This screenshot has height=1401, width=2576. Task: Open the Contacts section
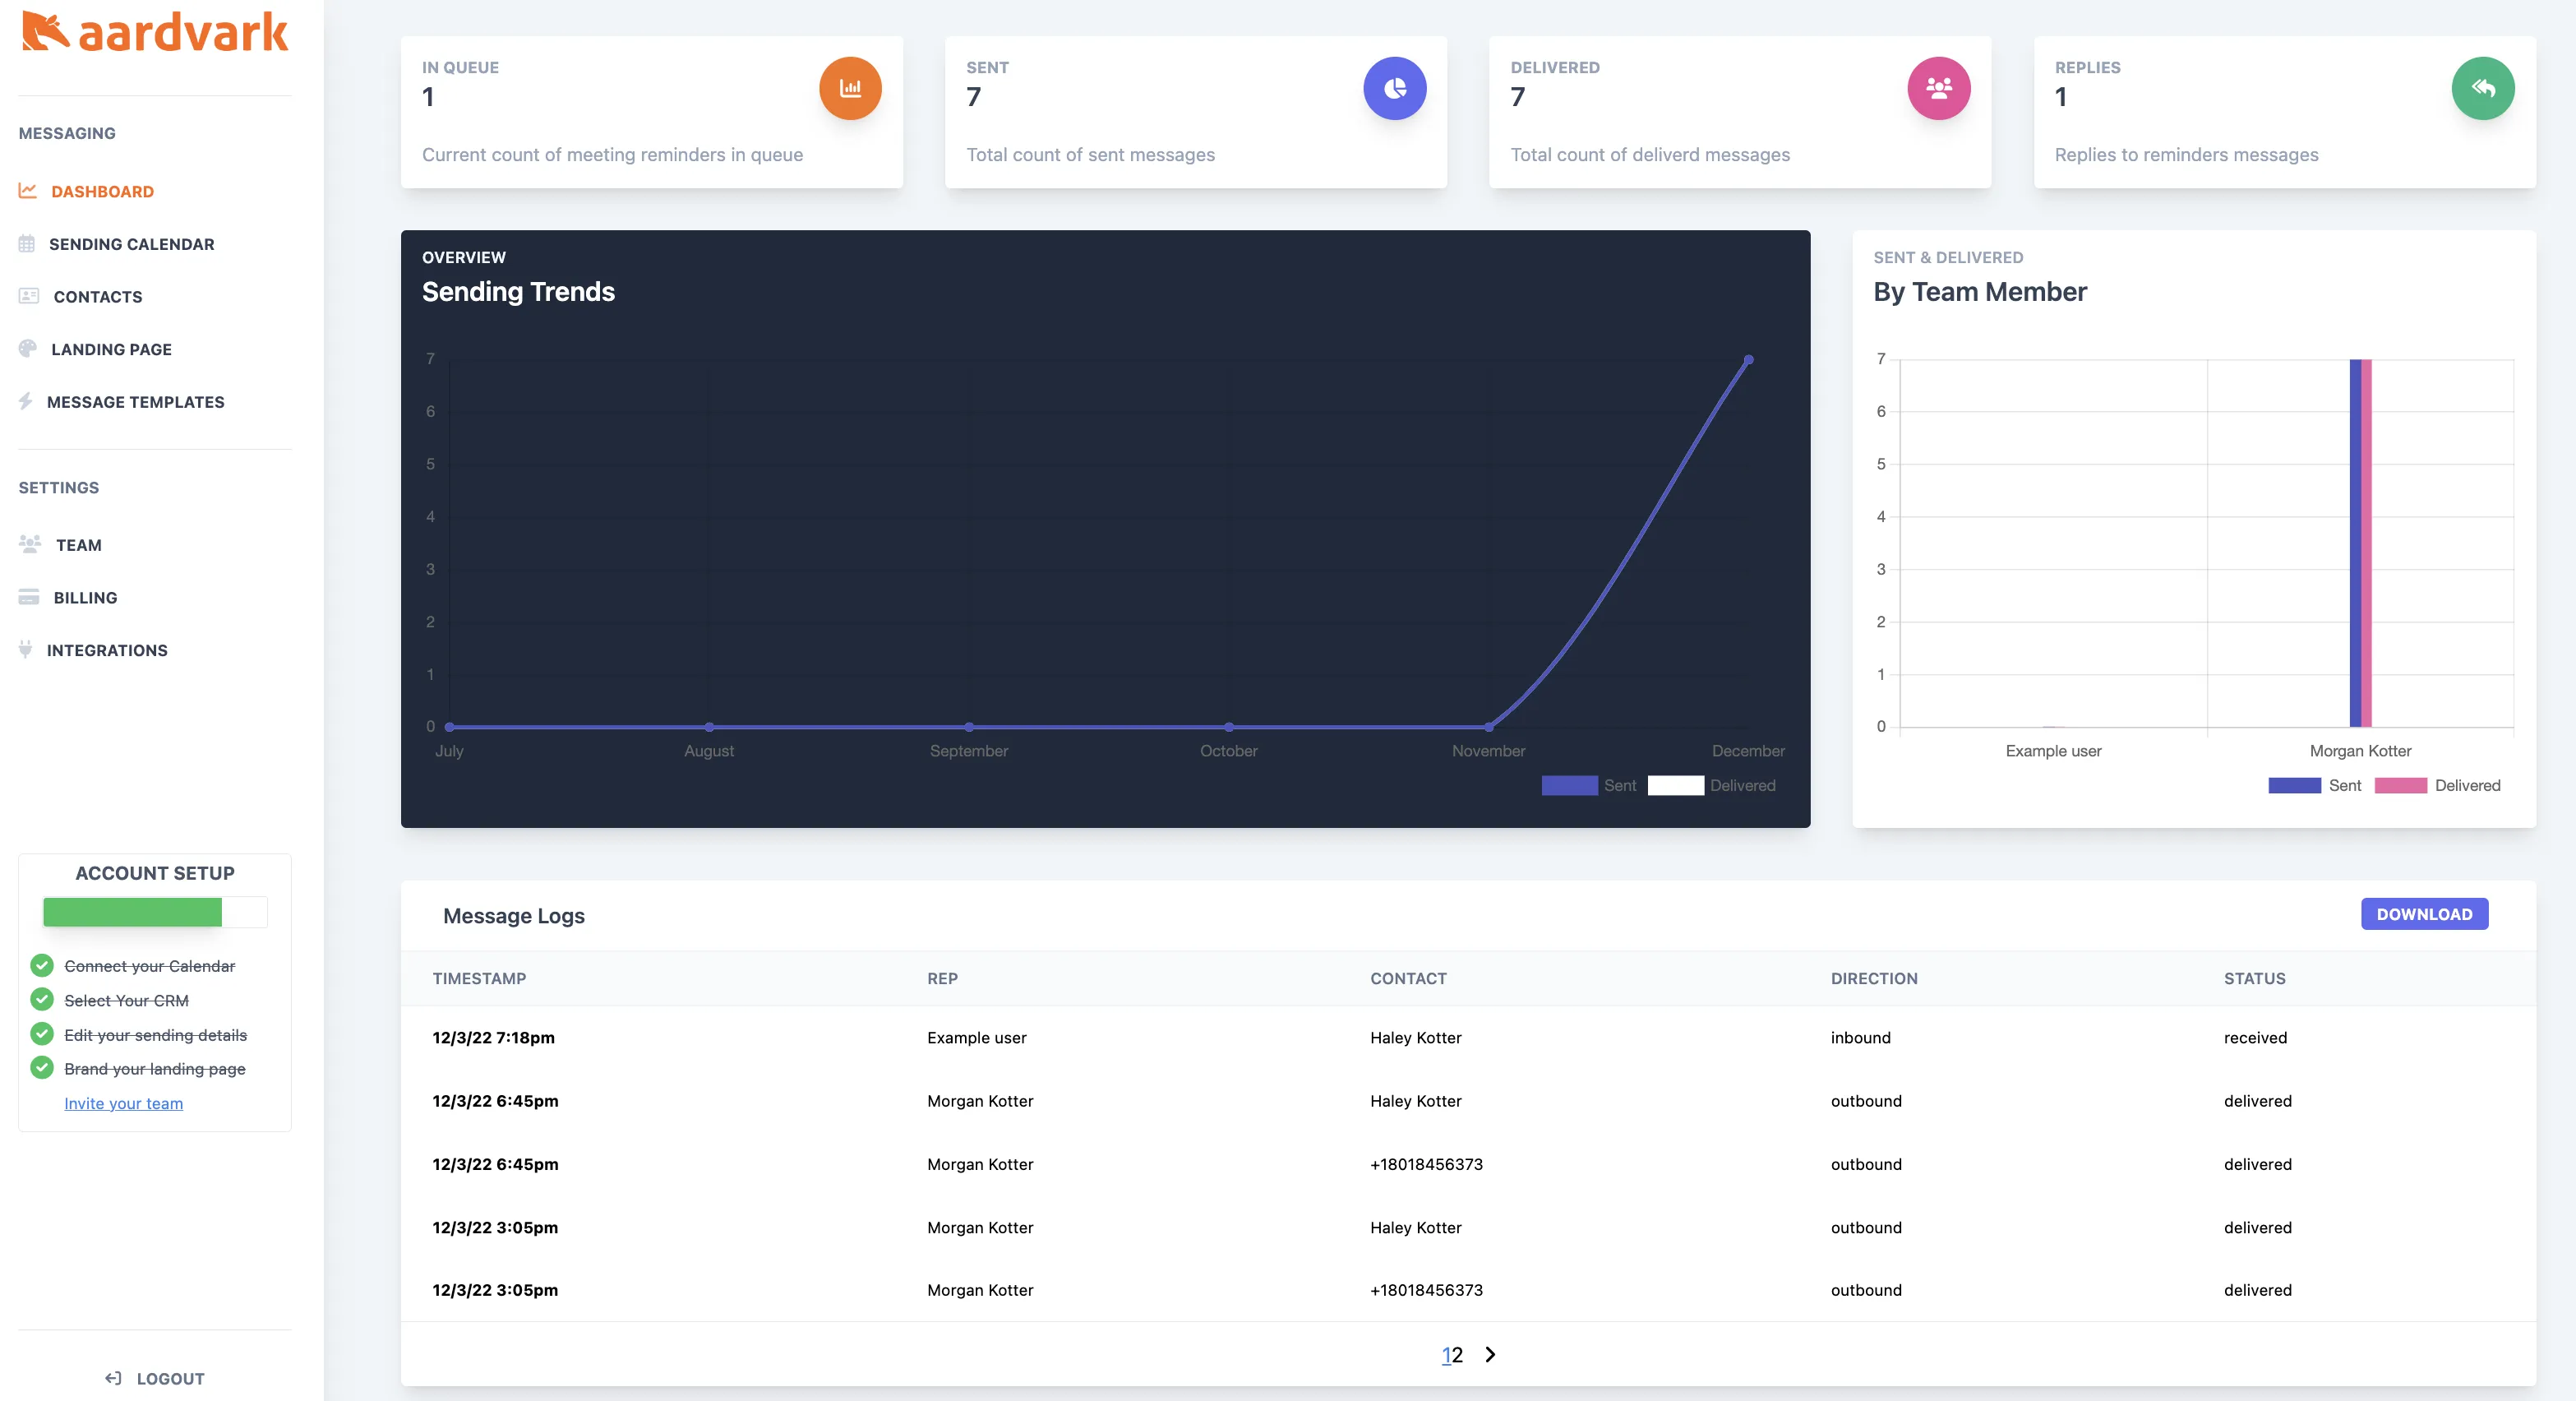(97, 296)
